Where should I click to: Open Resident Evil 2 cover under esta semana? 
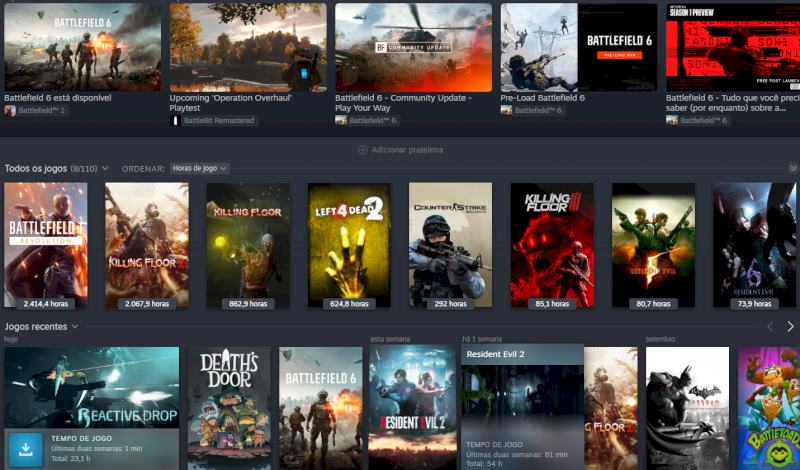click(x=413, y=408)
